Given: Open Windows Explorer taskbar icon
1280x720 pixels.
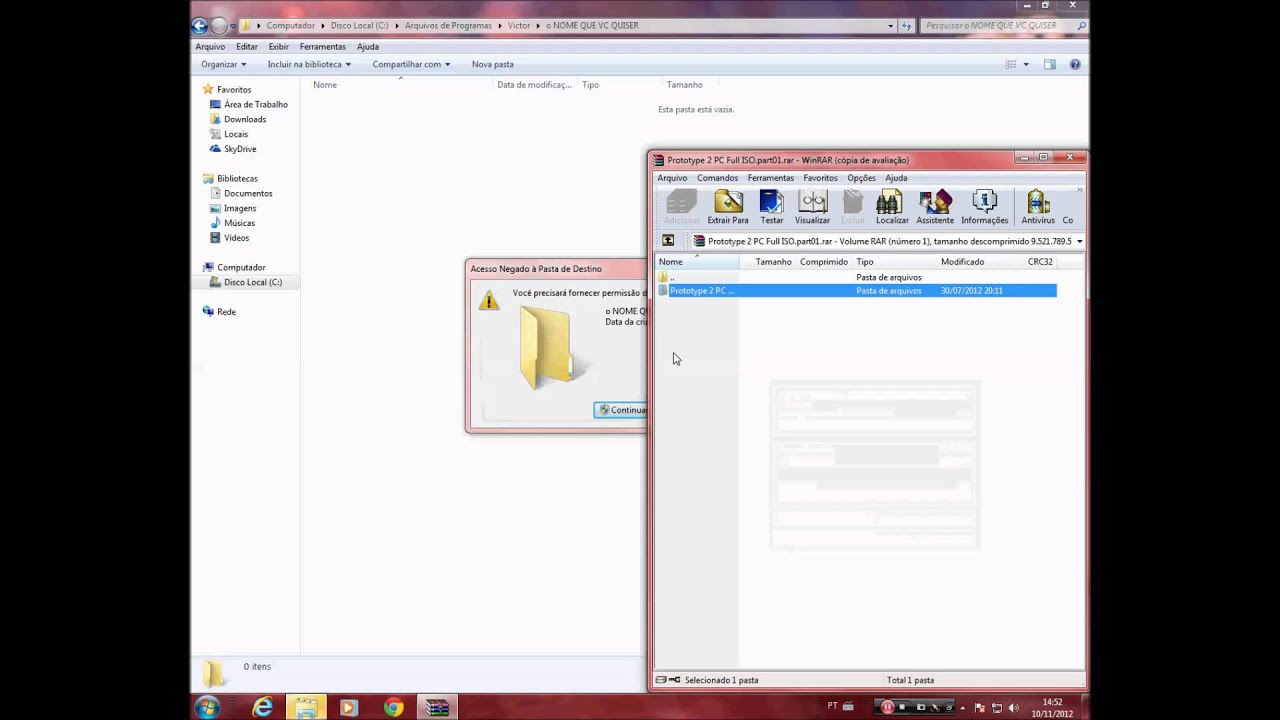Looking at the screenshot, I should [306, 707].
